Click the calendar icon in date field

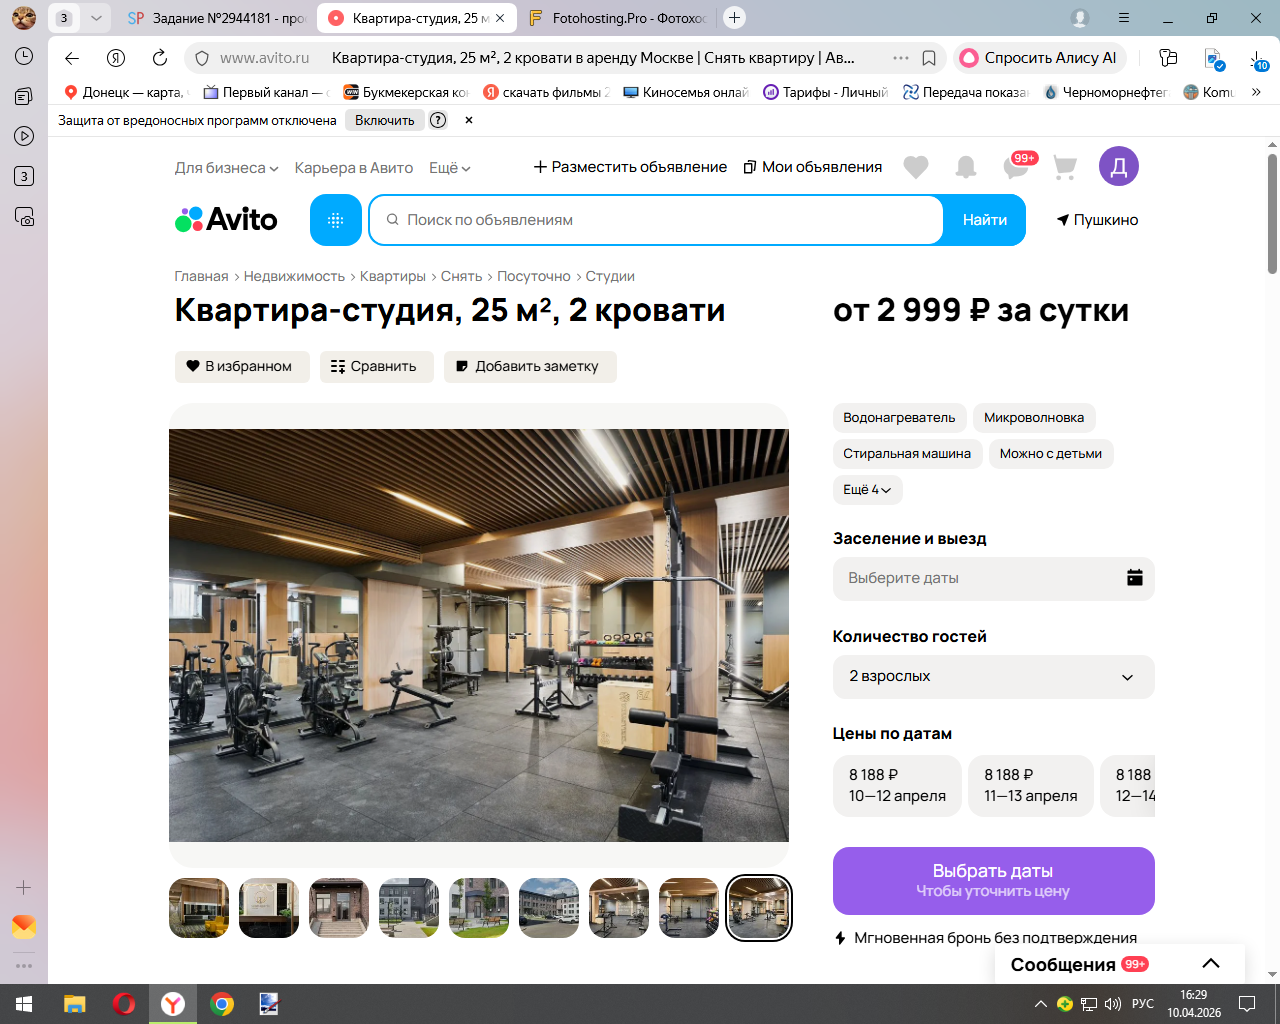1134,578
